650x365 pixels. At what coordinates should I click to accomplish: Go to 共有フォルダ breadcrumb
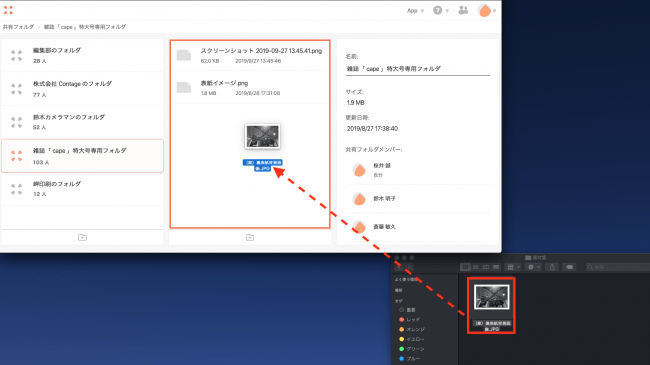pos(18,27)
